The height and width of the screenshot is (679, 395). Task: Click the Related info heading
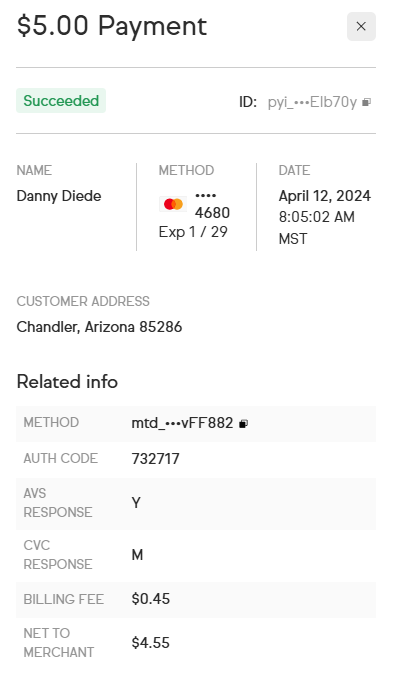(67, 382)
